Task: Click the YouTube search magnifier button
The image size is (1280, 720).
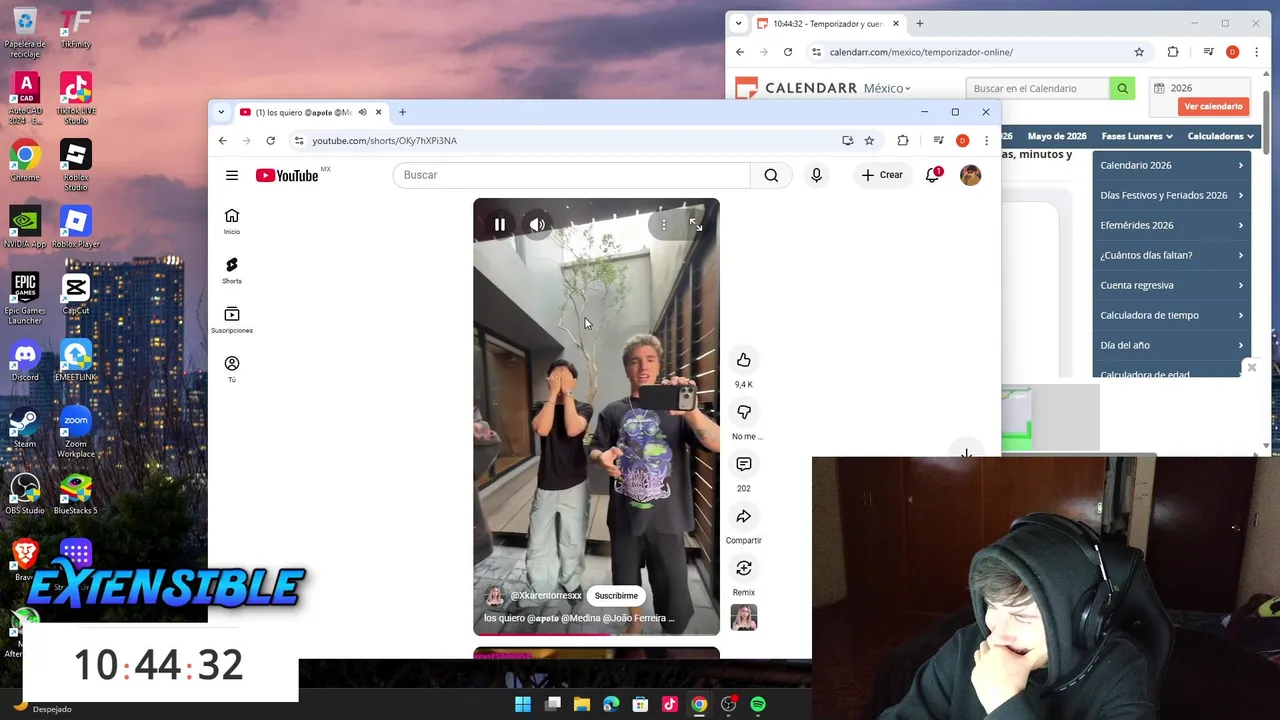Action: tap(771, 175)
